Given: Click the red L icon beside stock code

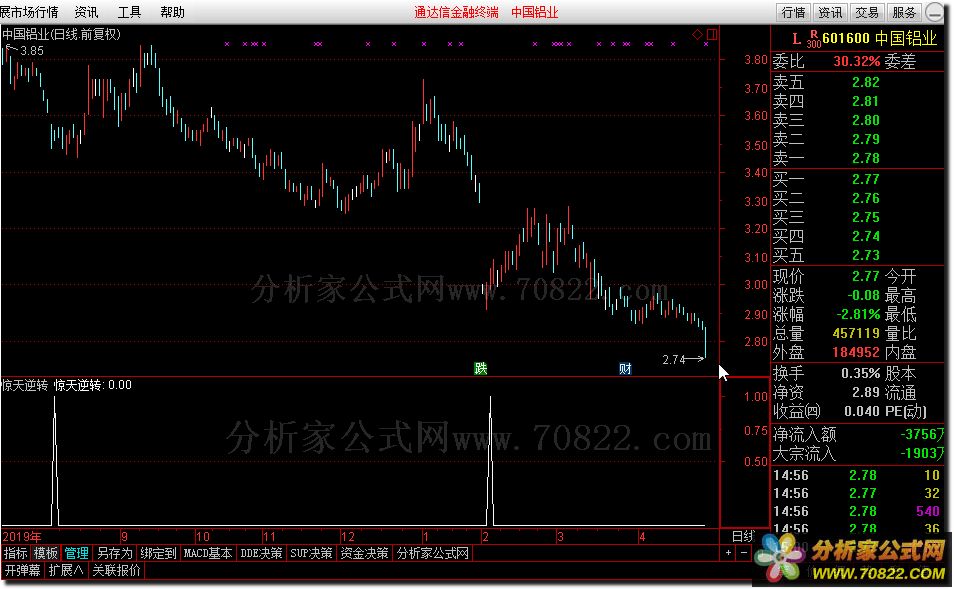Looking at the screenshot, I should click(796, 39).
